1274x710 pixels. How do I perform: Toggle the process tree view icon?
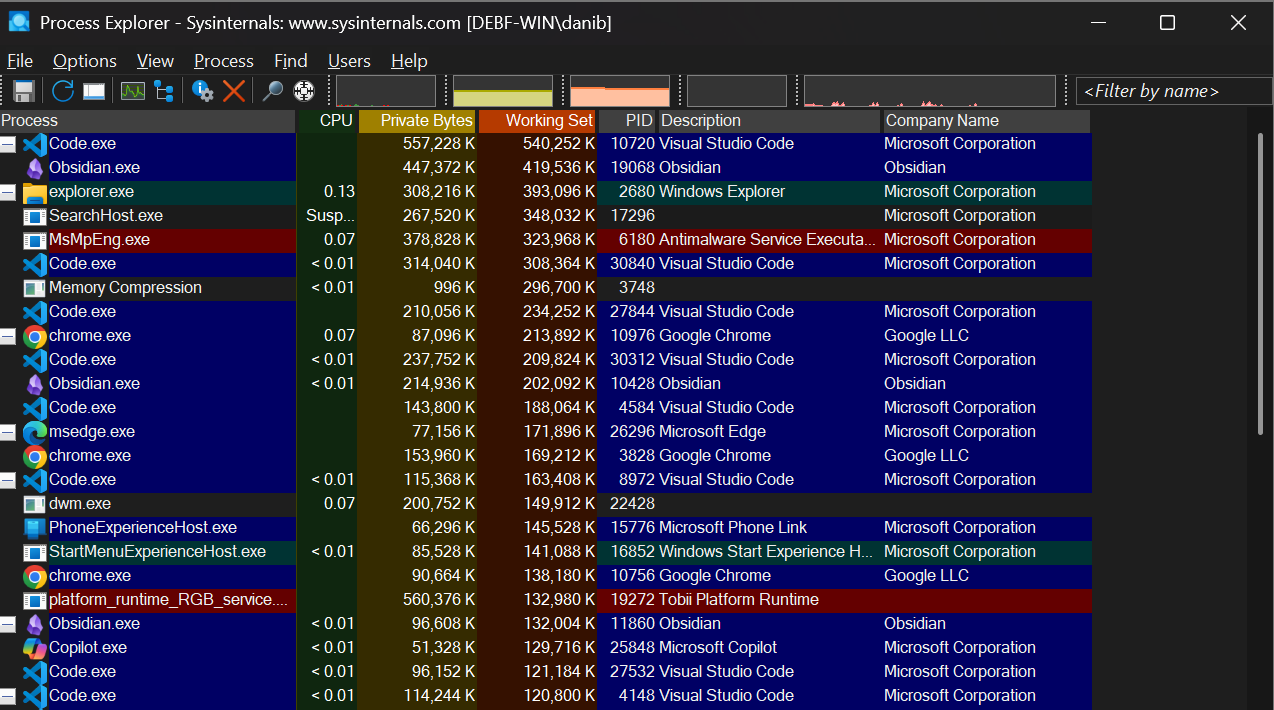163,91
